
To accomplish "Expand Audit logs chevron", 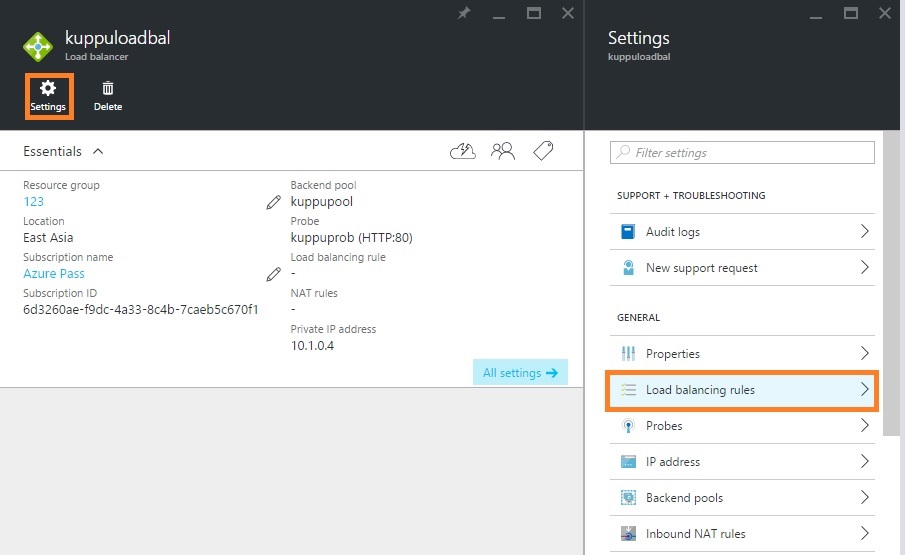I will (865, 232).
